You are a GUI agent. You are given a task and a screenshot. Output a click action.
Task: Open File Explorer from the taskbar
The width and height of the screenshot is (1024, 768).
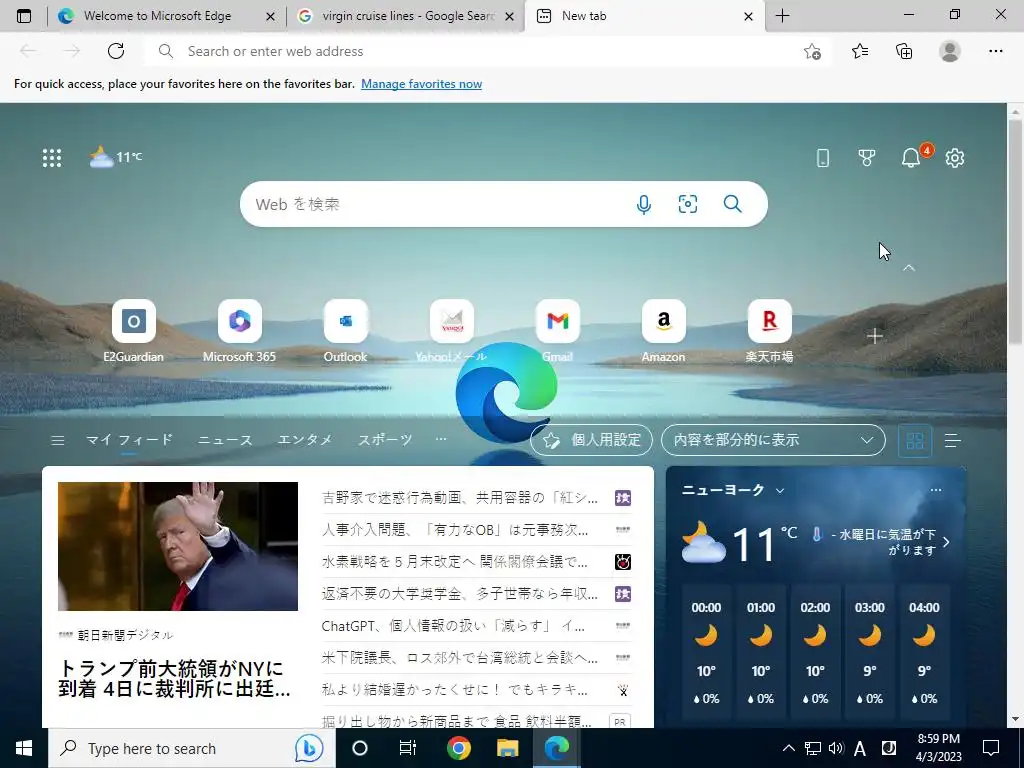coord(507,748)
